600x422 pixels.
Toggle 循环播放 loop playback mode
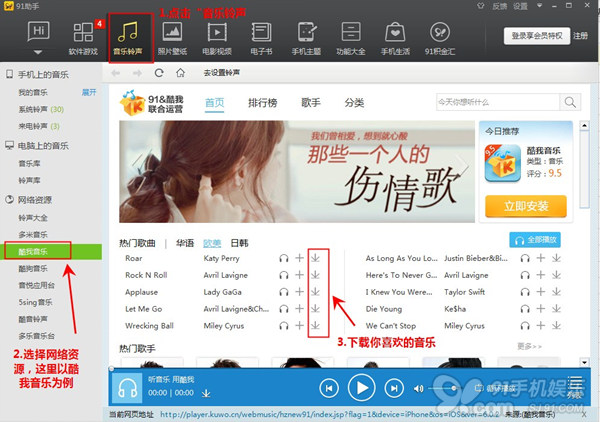pos(495,388)
